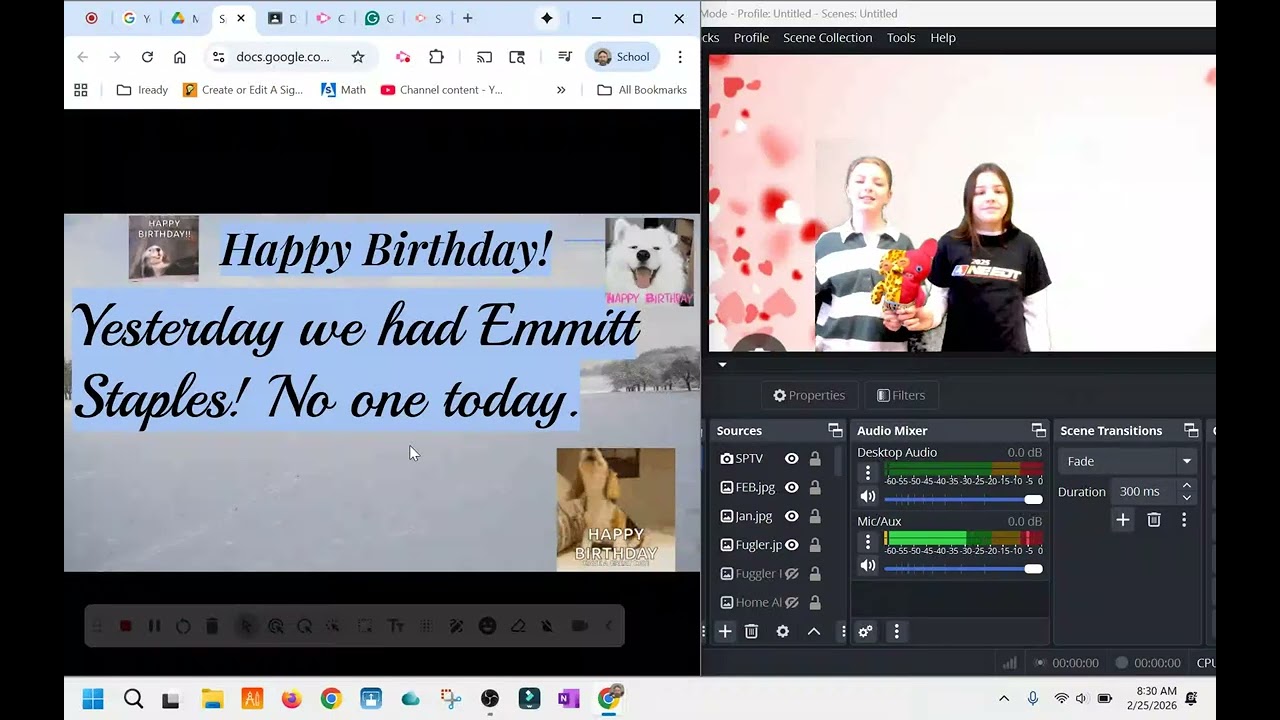The width and height of the screenshot is (1280, 720).
Task: Click the Add Source plus icon in Sources panel
Action: coord(725,632)
